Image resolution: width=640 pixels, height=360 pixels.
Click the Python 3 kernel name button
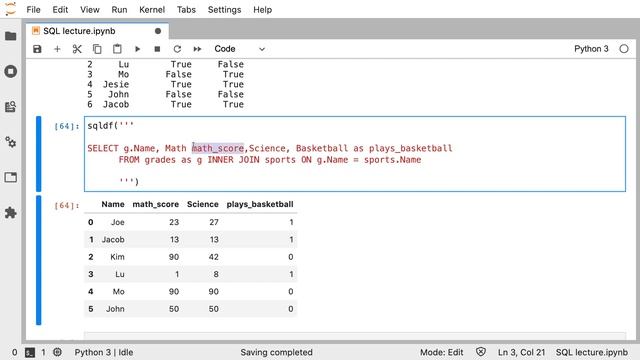pyautogui.click(x=591, y=49)
